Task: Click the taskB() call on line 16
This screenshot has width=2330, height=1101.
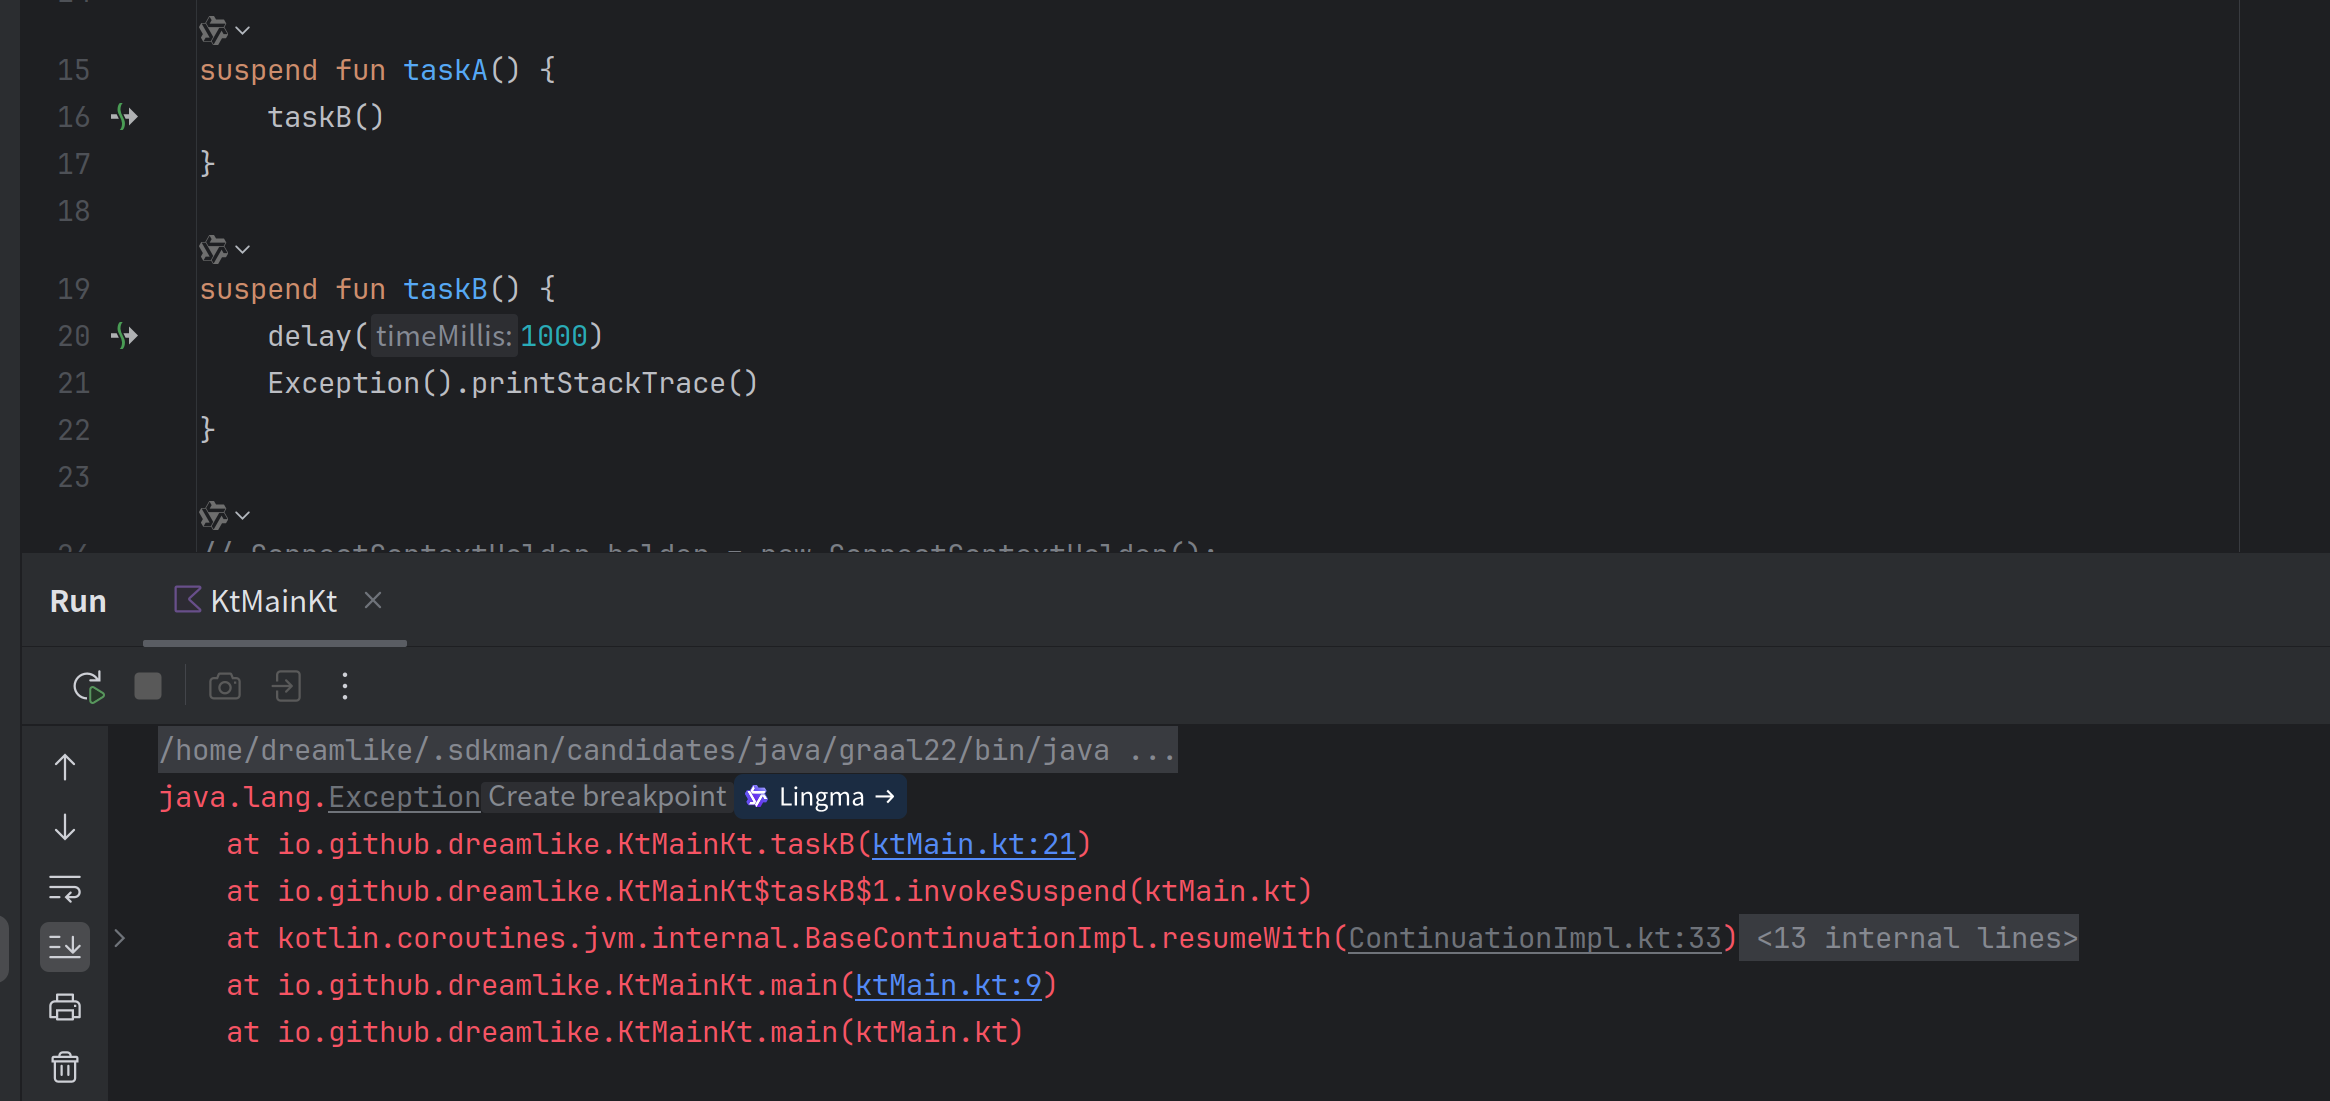Action: pos(325,117)
